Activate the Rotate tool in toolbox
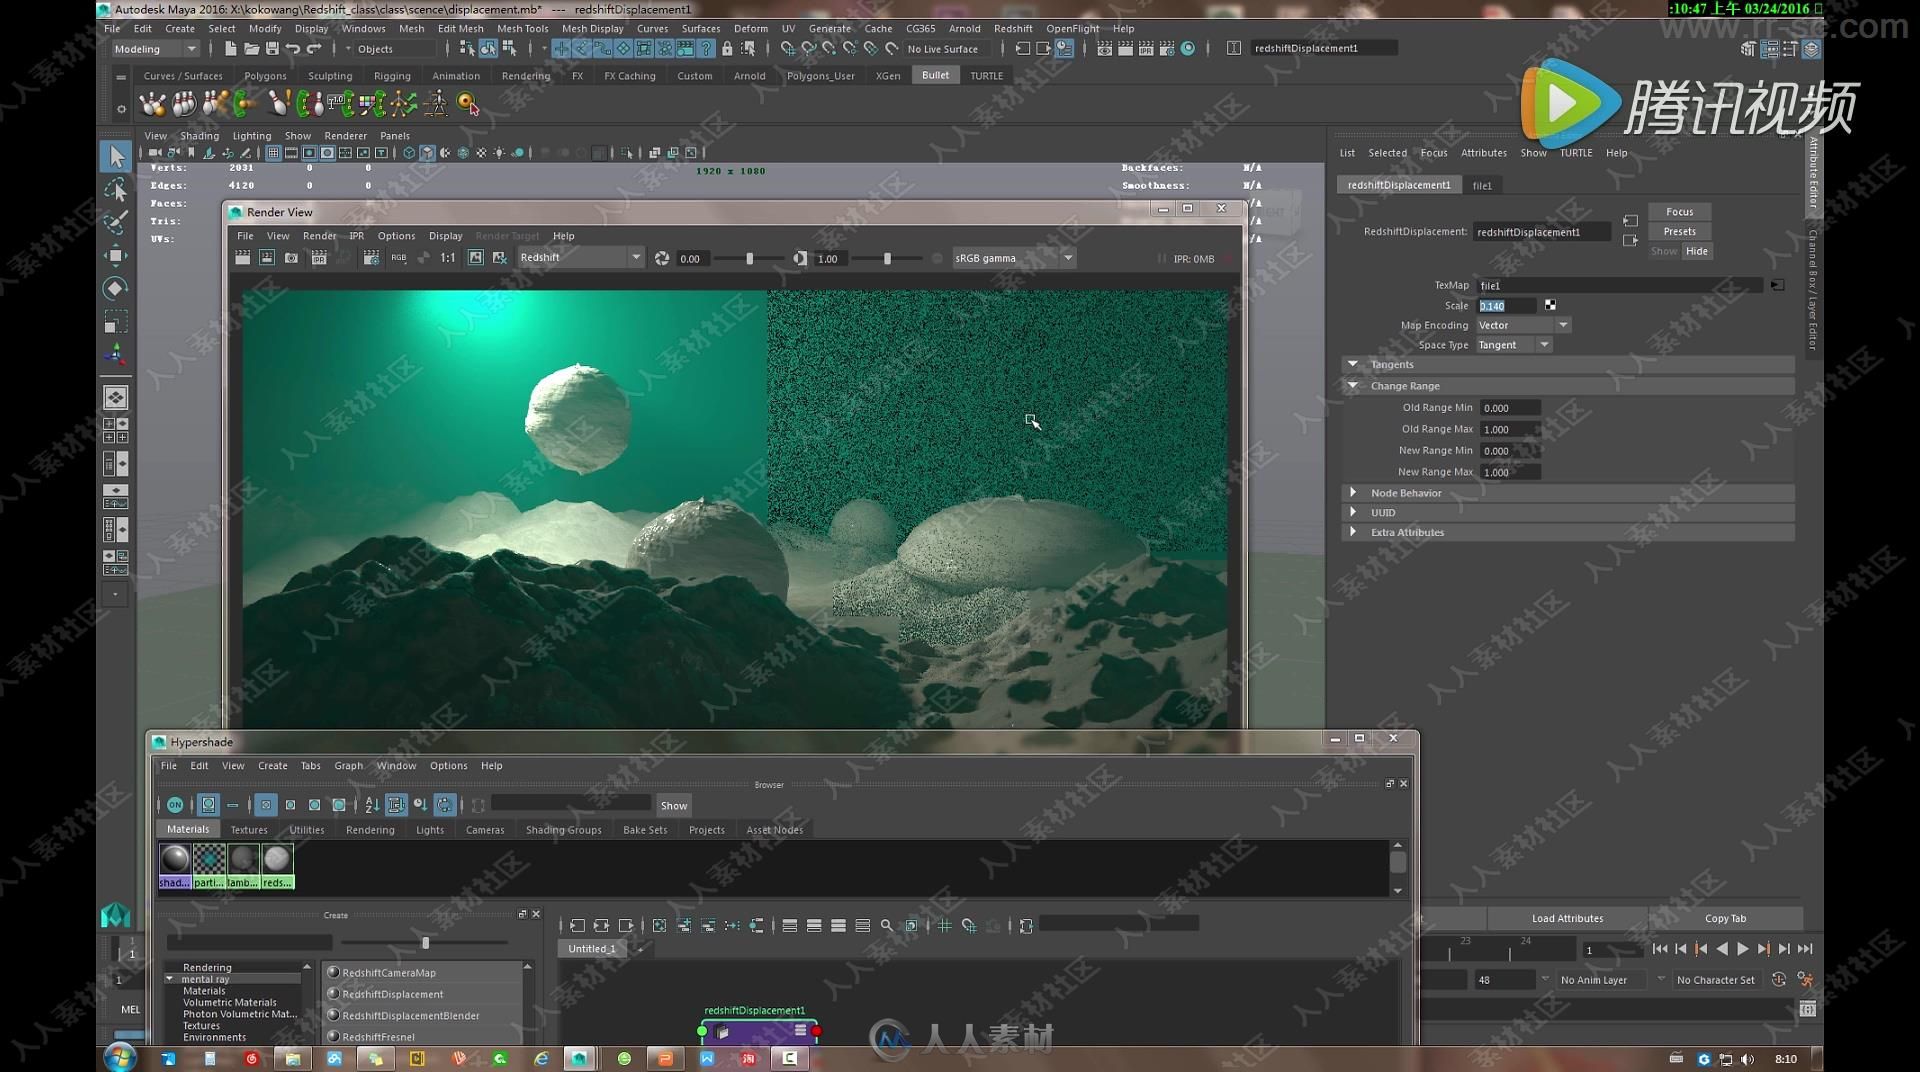1920x1072 pixels. (x=116, y=288)
